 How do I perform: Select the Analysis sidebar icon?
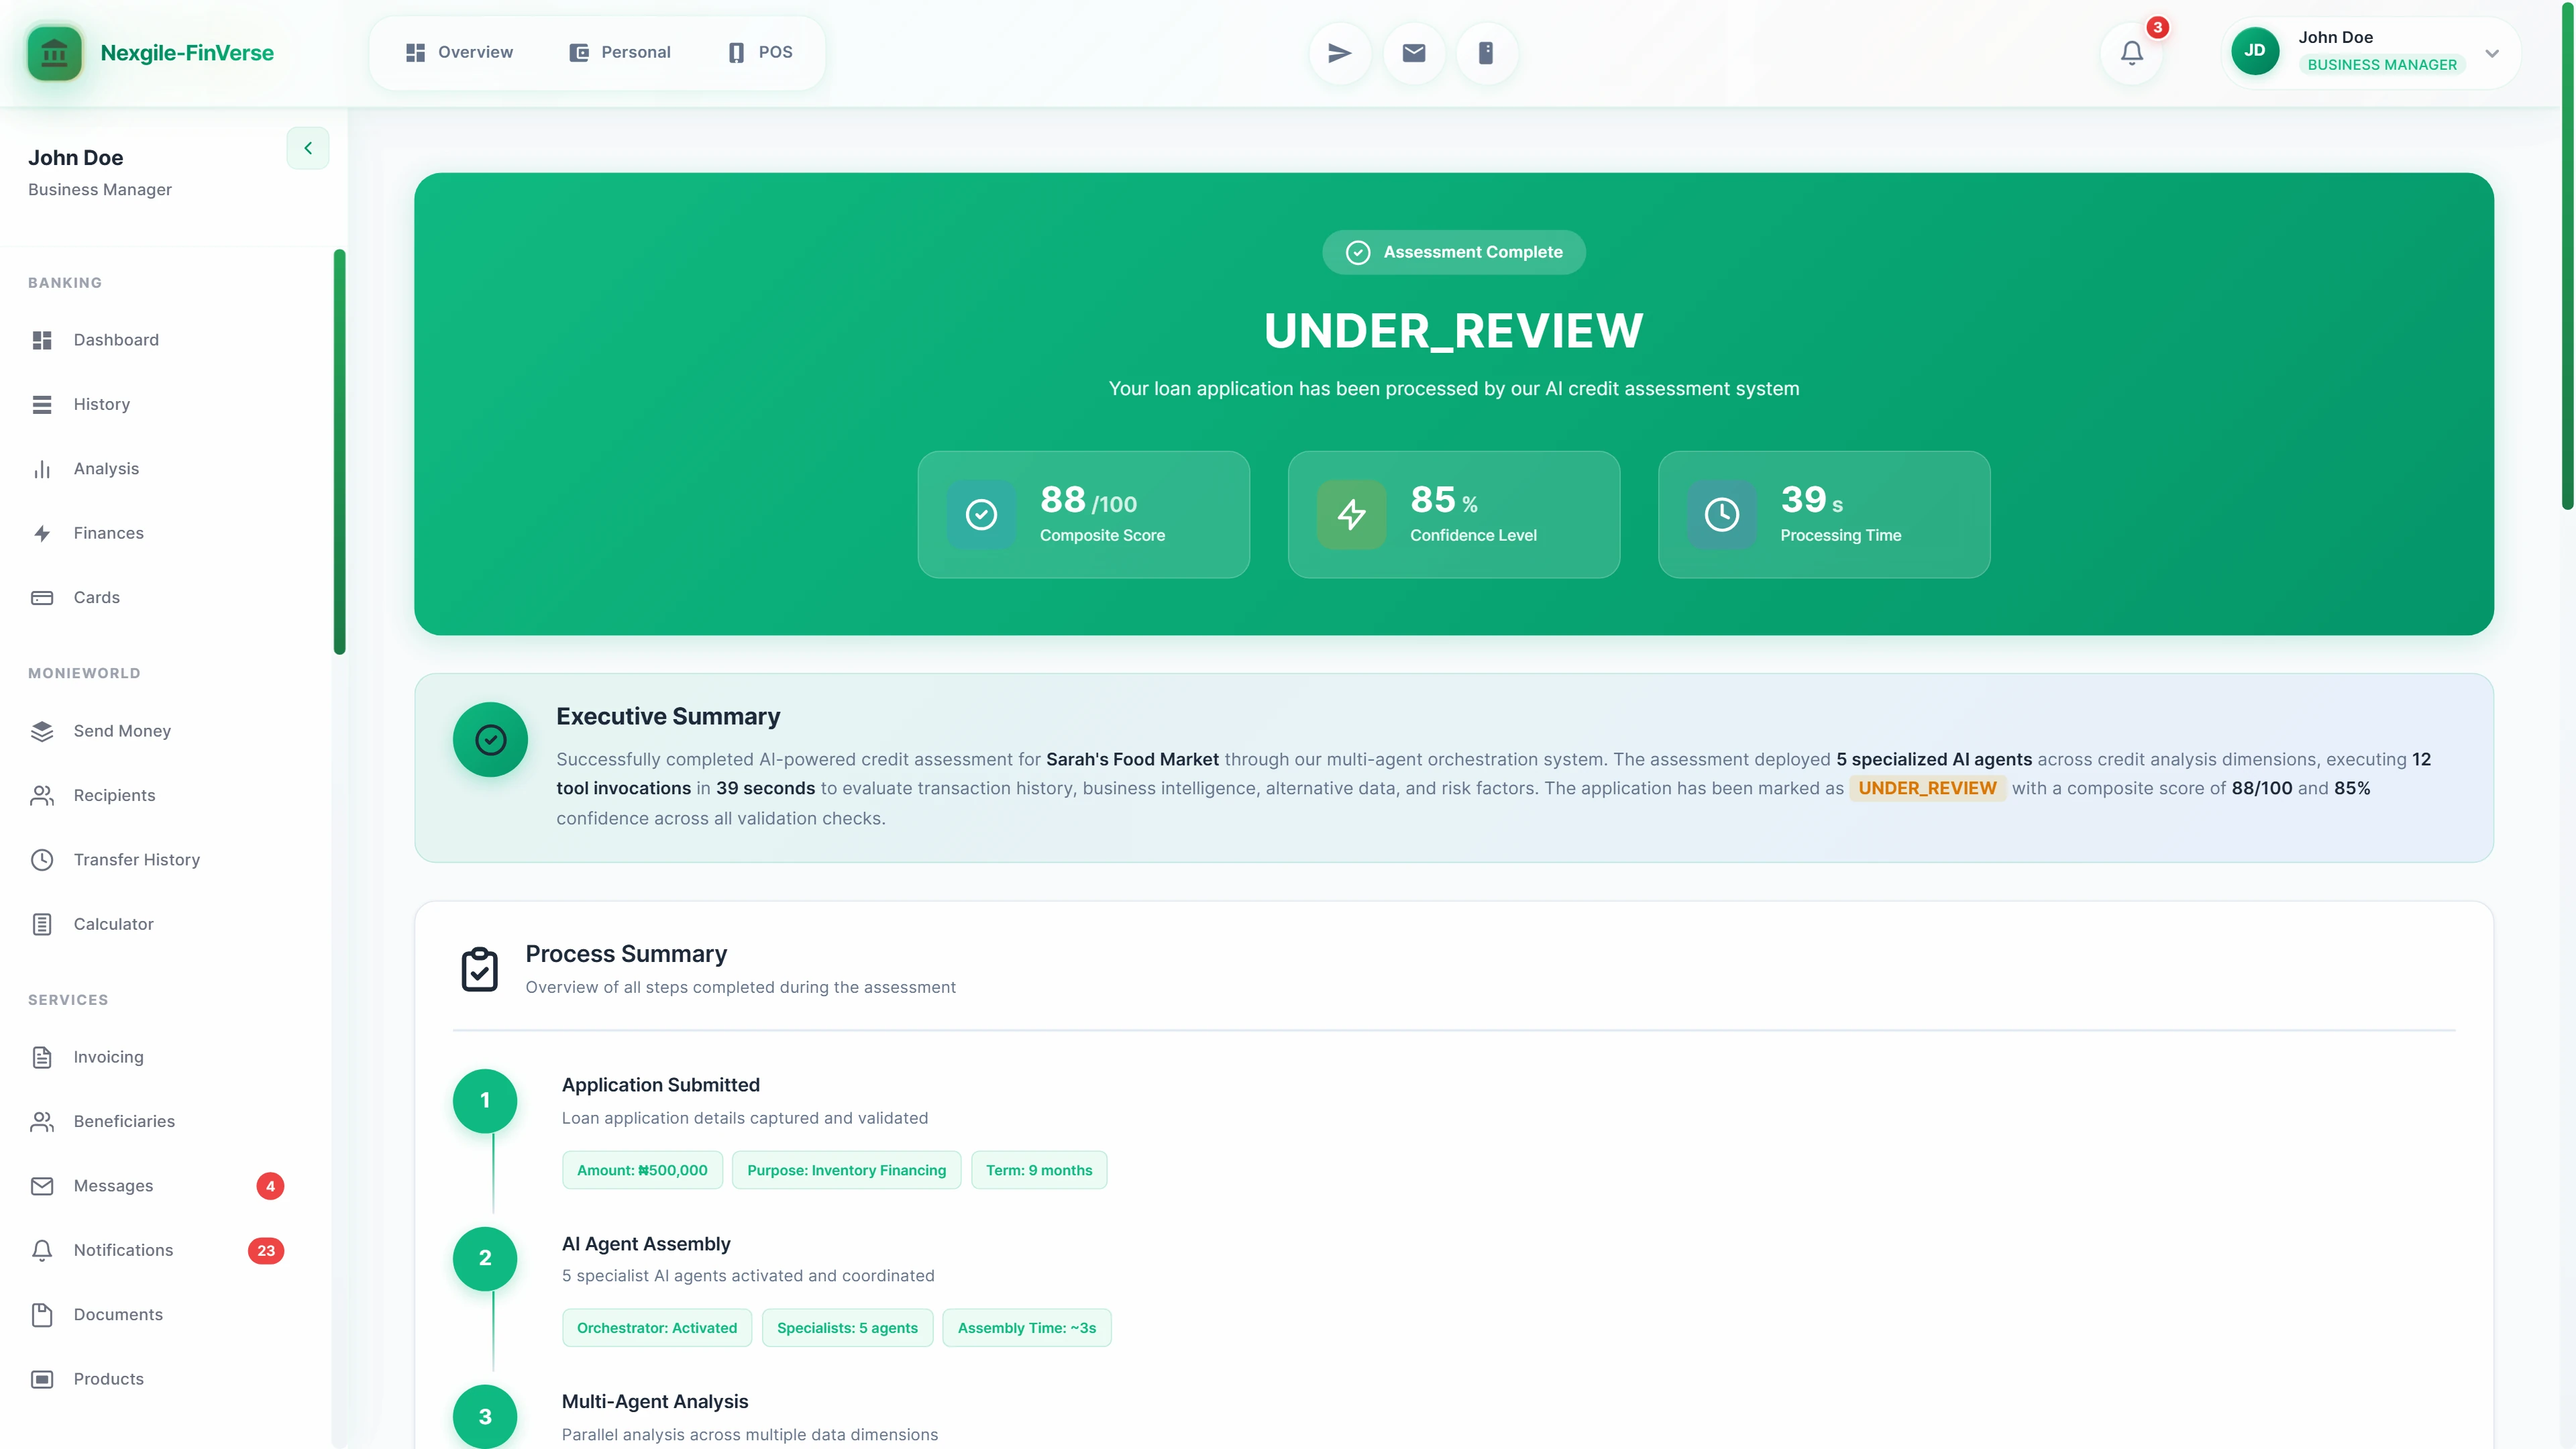(x=105, y=468)
